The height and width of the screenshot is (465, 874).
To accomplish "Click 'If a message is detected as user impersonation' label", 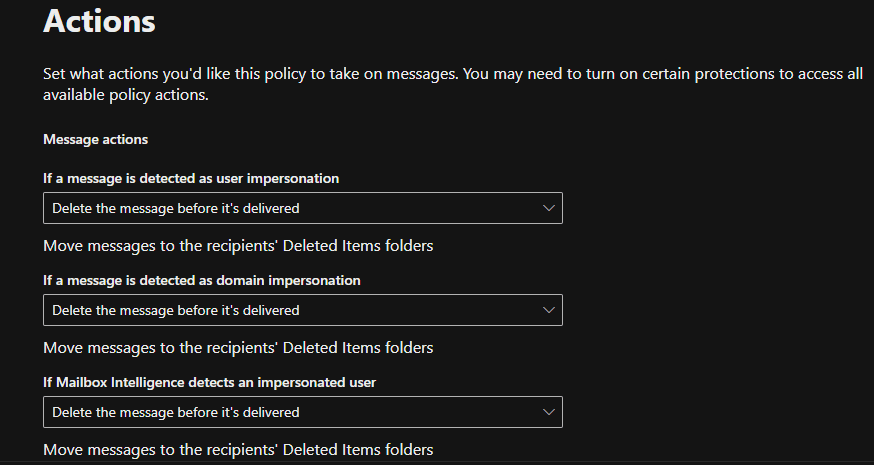I will point(191,178).
